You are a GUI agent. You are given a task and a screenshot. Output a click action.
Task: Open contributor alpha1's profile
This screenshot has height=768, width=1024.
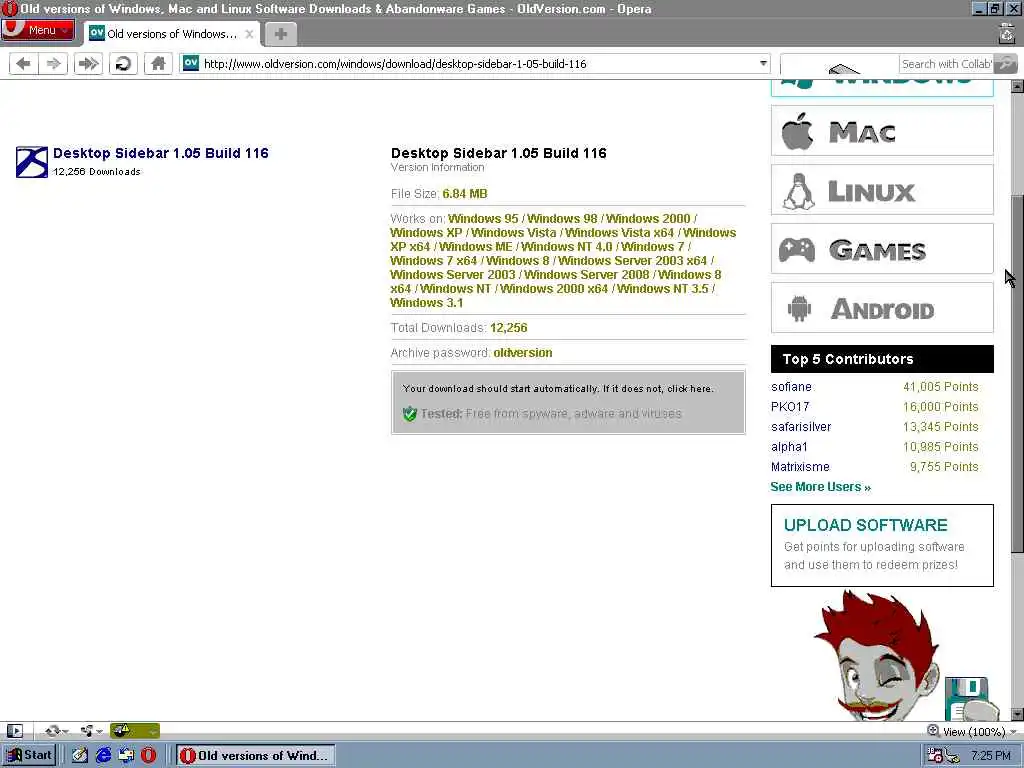(789, 447)
